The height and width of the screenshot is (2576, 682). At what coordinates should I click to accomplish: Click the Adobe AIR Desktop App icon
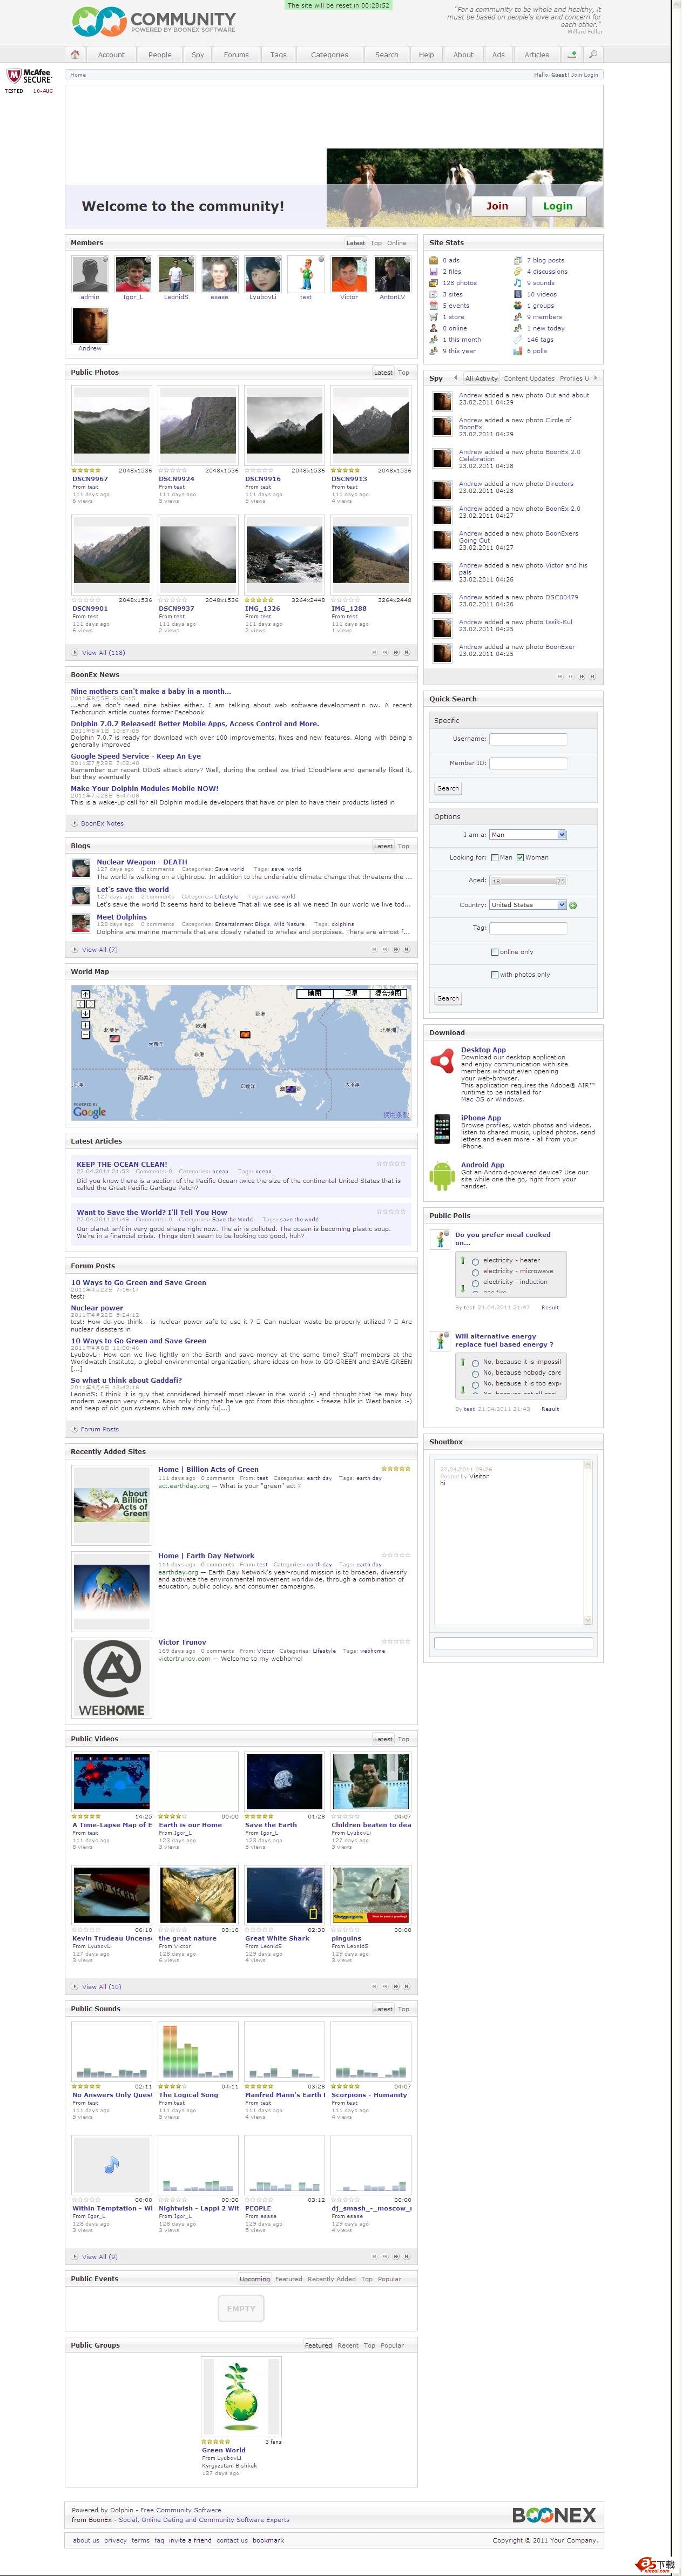[441, 1061]
